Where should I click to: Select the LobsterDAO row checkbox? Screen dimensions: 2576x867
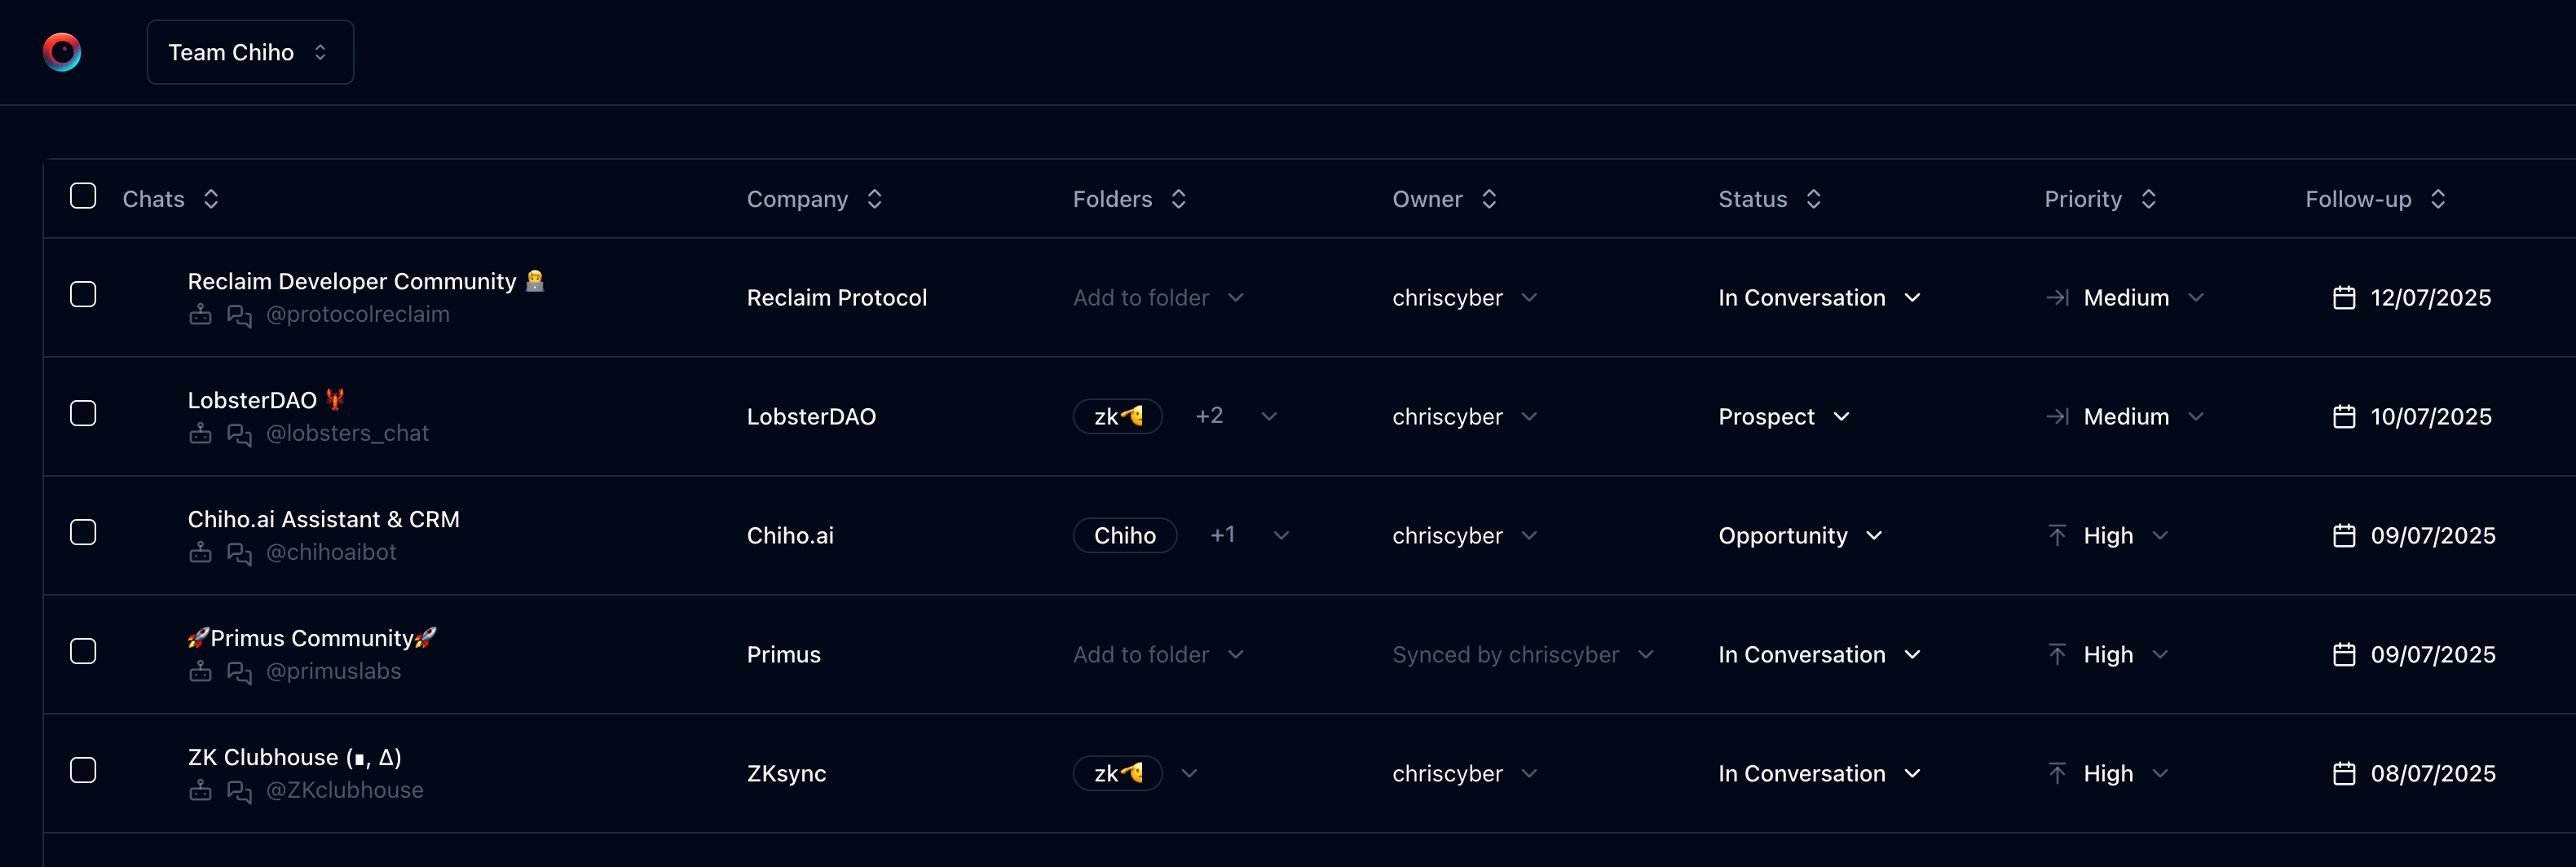83,414
